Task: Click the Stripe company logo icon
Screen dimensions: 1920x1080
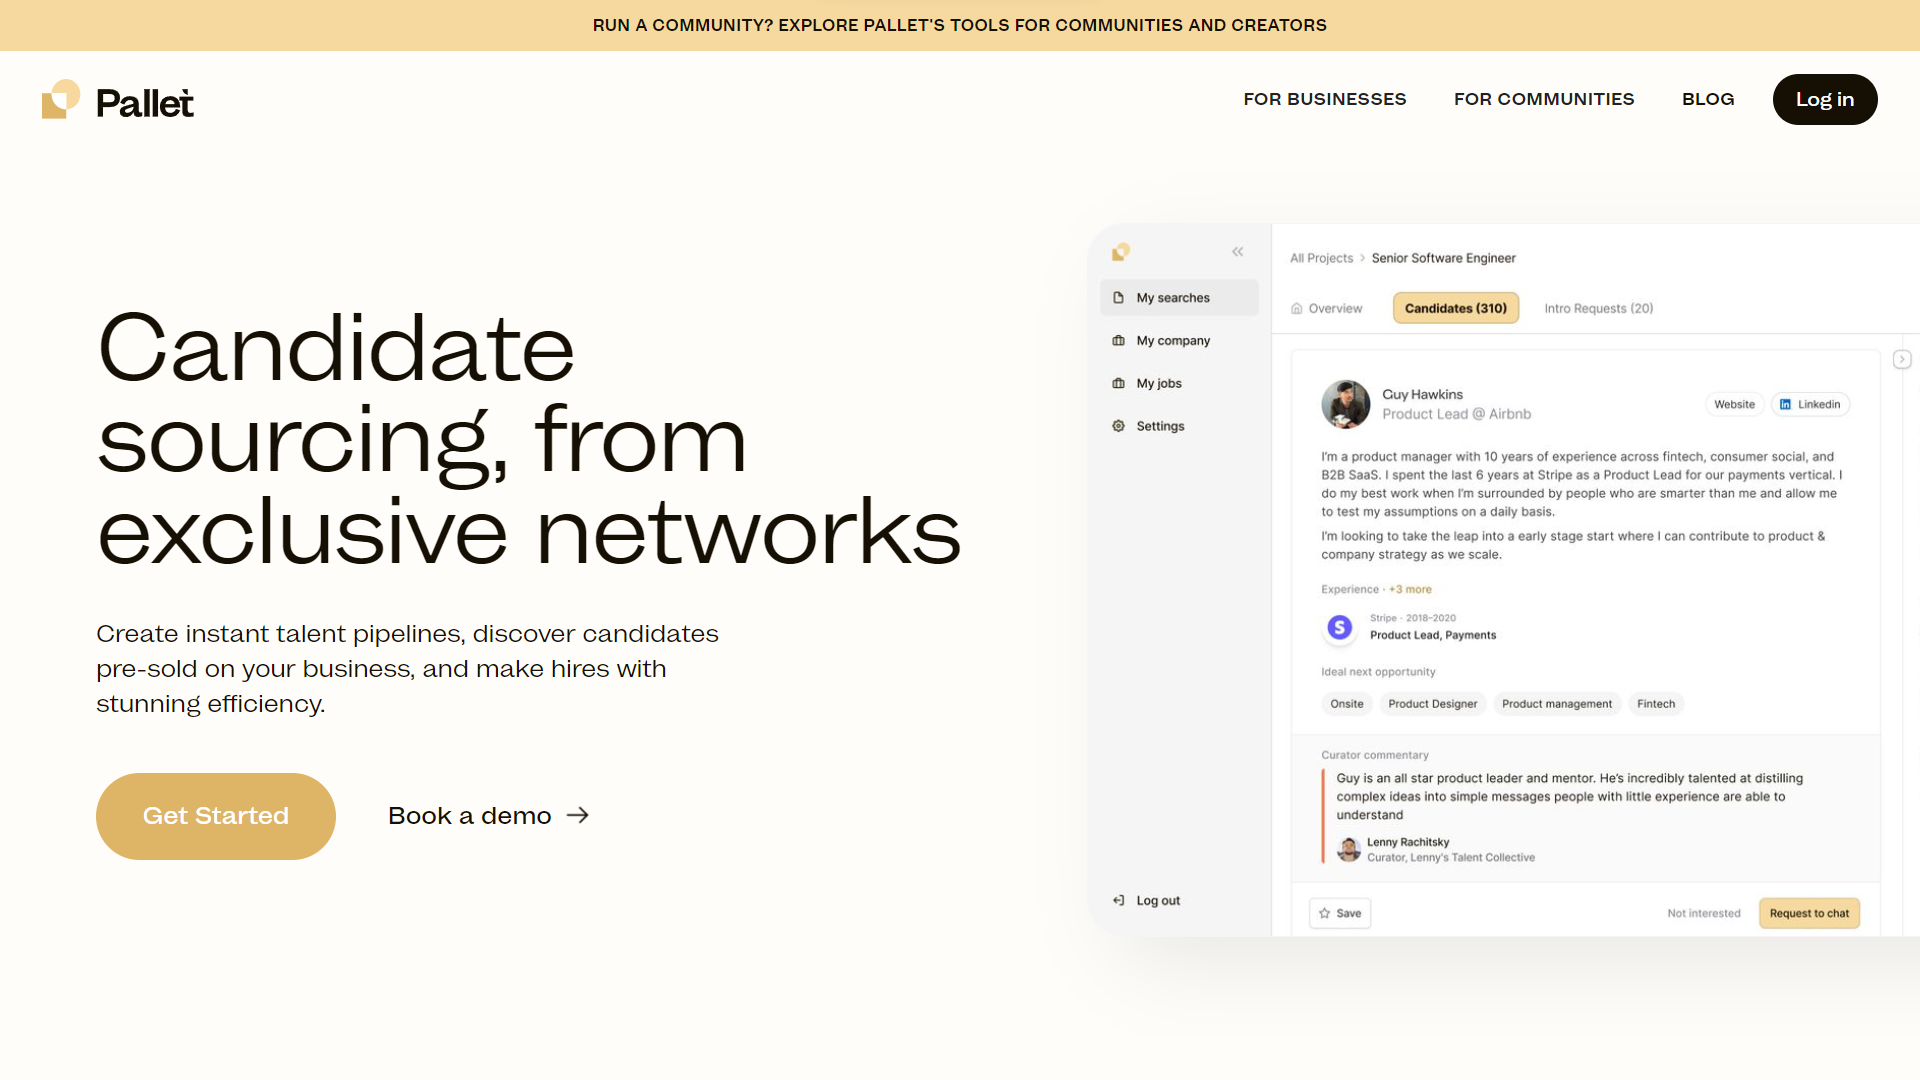Action: coord(1339,627)
